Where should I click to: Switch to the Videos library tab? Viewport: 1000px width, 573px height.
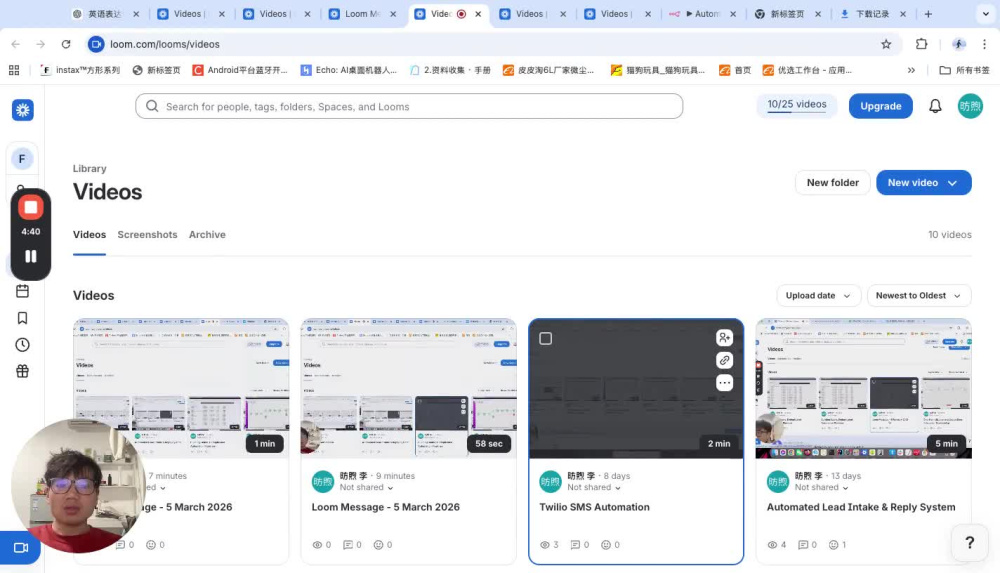pyautogui.click(x=89, y=234)
